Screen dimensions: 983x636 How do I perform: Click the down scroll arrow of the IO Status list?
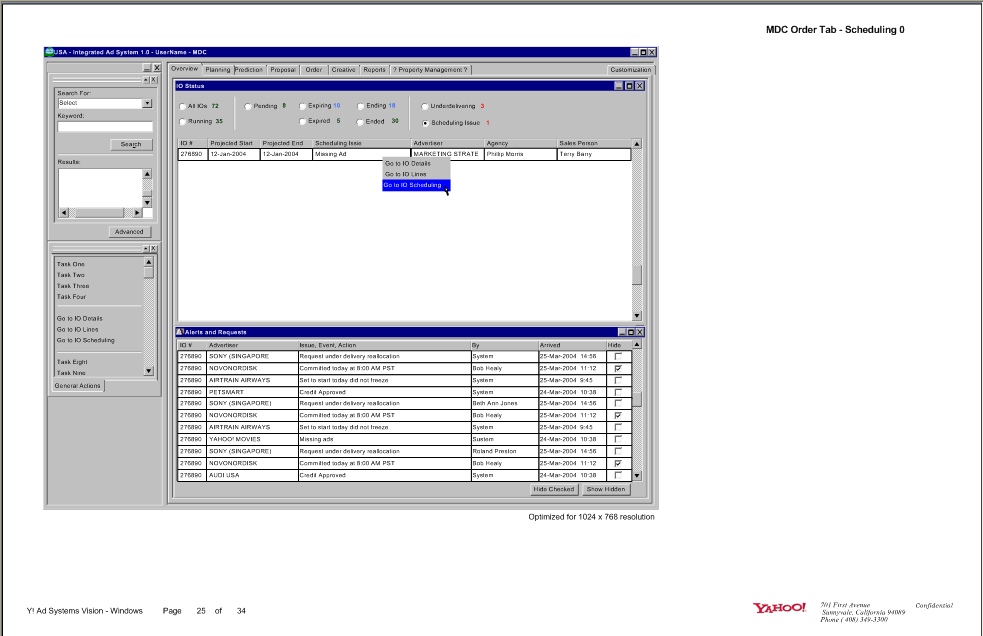tap(637, 315)
